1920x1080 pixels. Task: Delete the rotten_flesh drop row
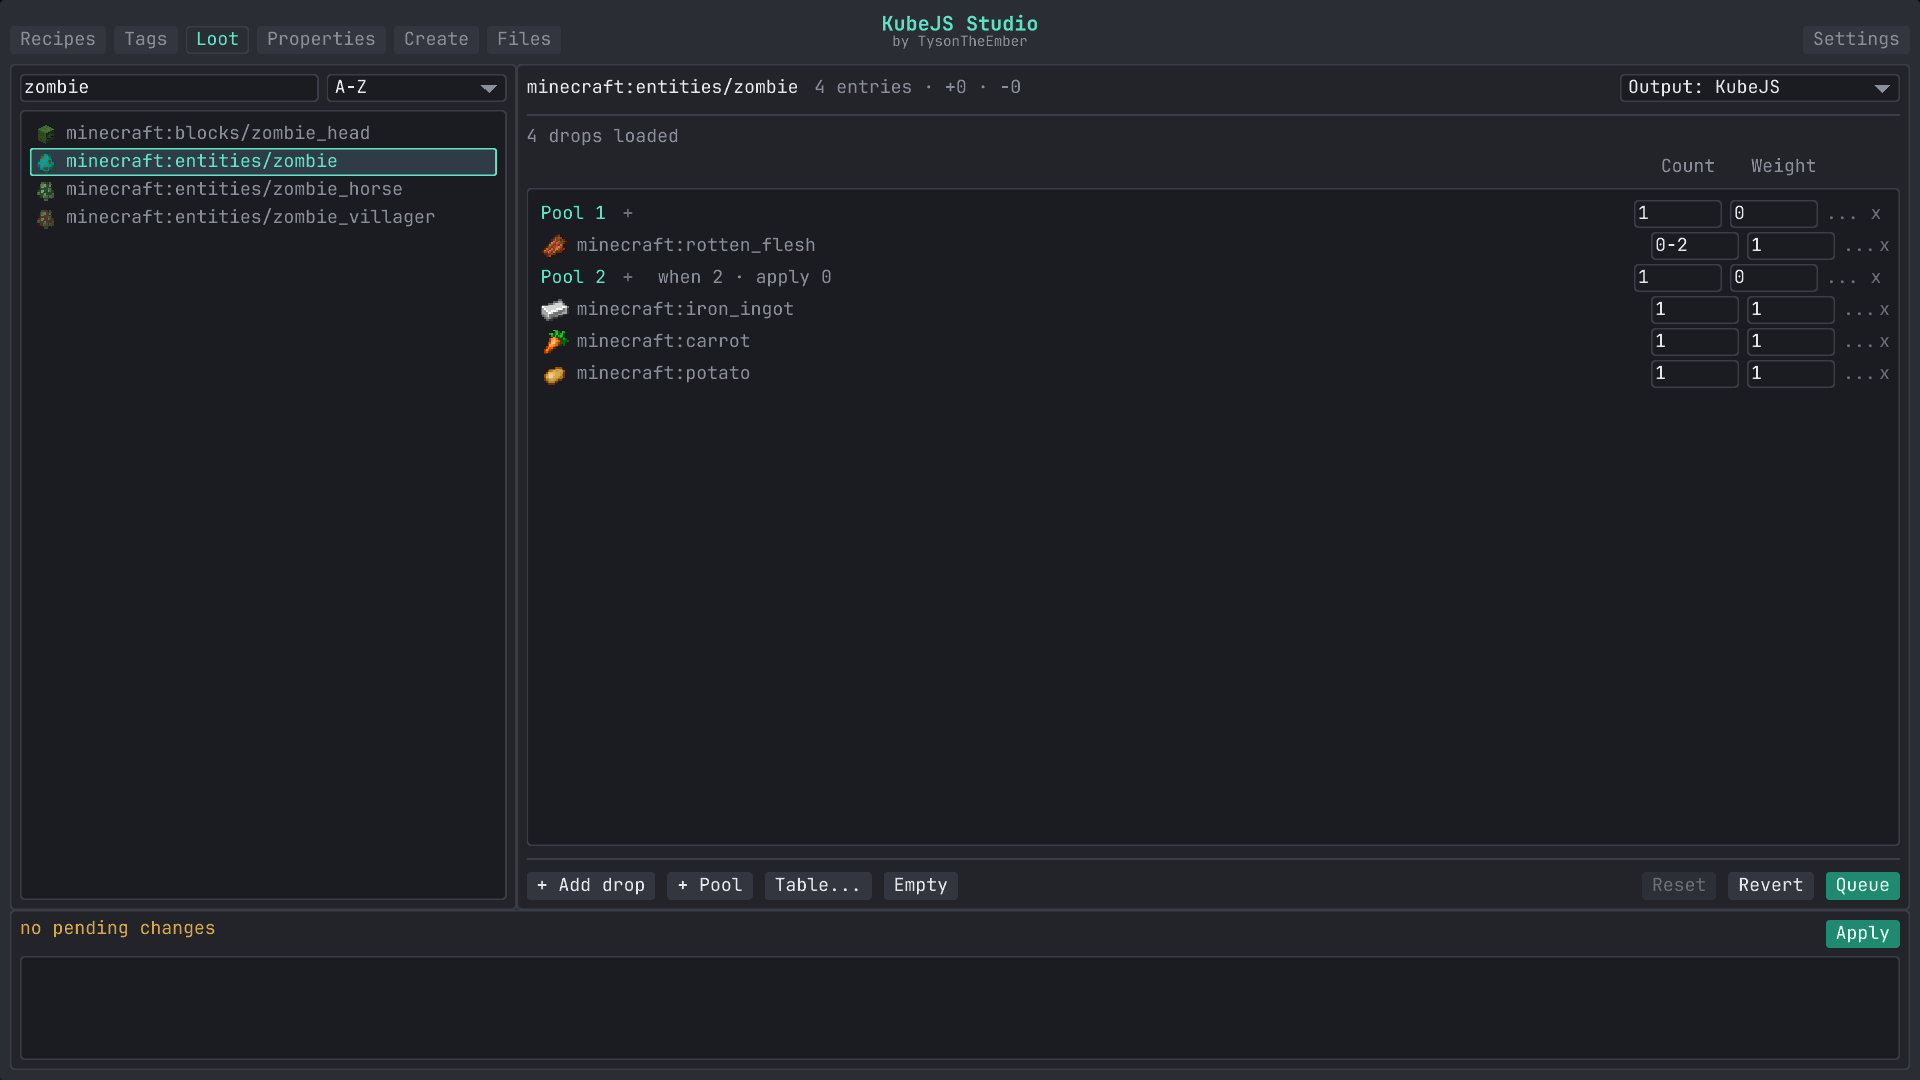[1884, 246]
